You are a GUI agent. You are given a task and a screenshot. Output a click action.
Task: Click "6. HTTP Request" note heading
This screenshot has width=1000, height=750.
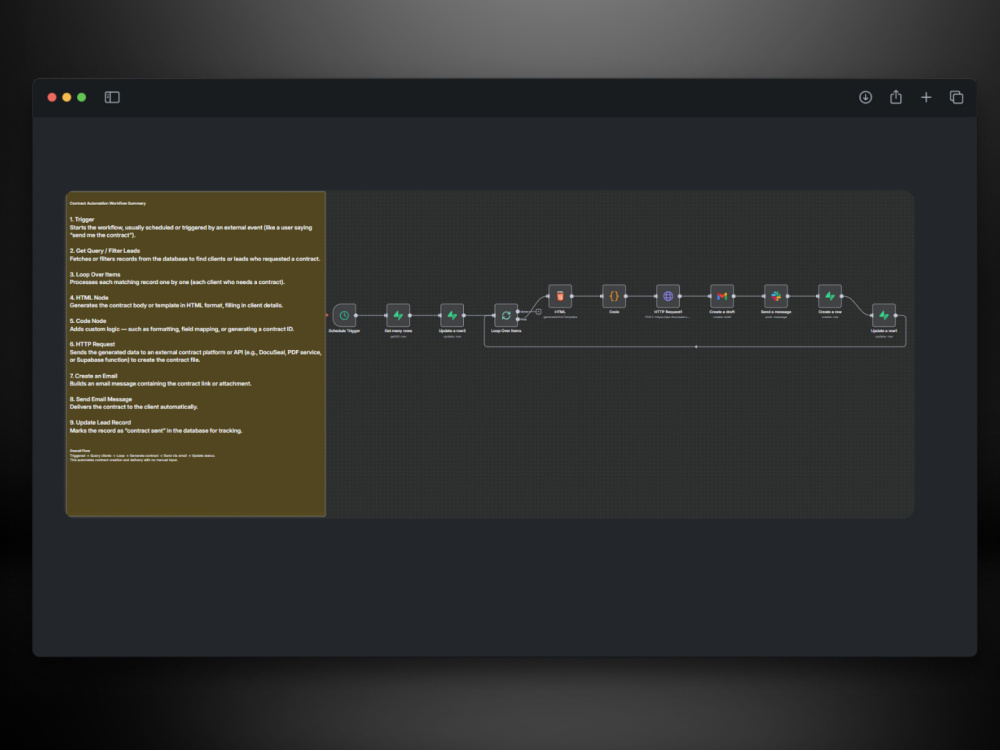(x=92, y=344)
